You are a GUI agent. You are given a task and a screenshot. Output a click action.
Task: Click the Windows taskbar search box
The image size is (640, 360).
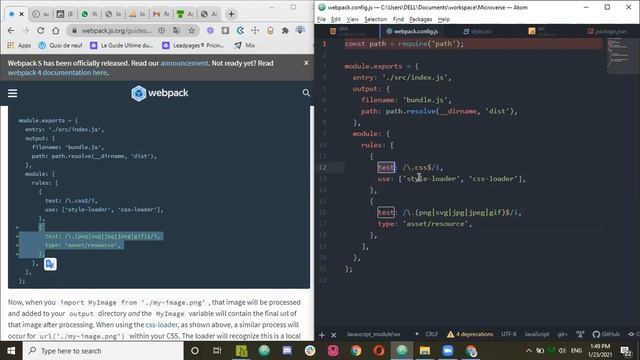103,351
